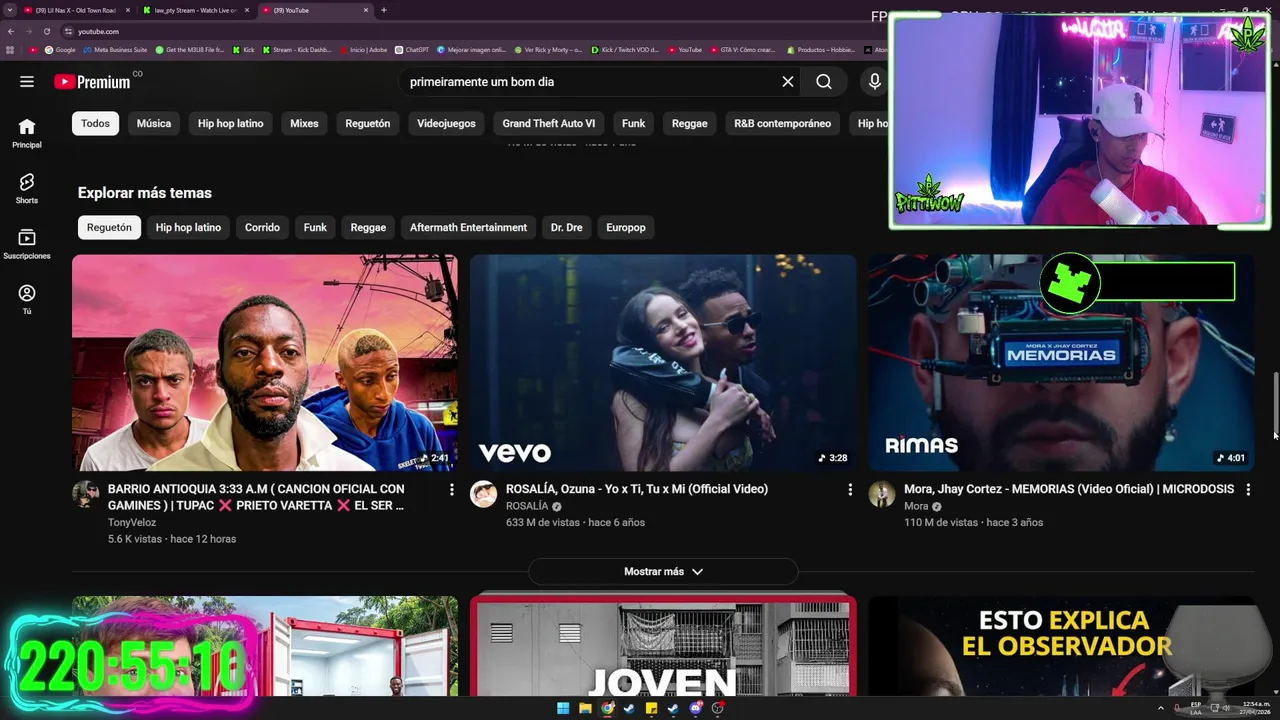This screenshot has width=1280, height=720.
Task: Play the ROSALÍA vevo video thumbnail
Action: pos(663,362)
